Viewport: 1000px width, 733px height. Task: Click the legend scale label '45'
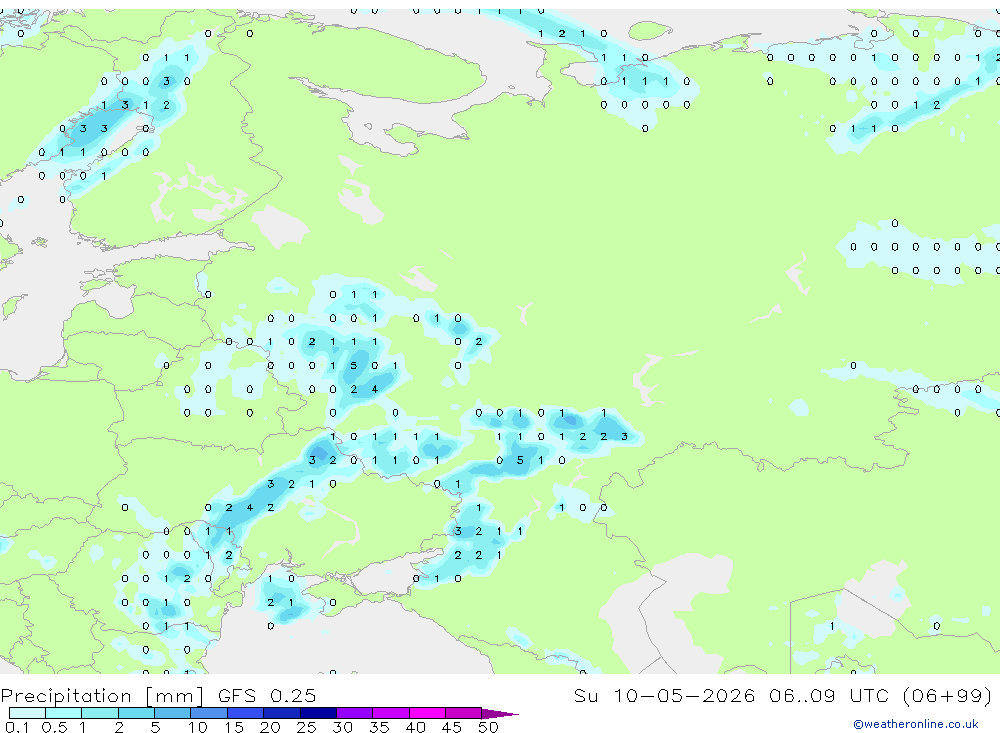point(452,727)
